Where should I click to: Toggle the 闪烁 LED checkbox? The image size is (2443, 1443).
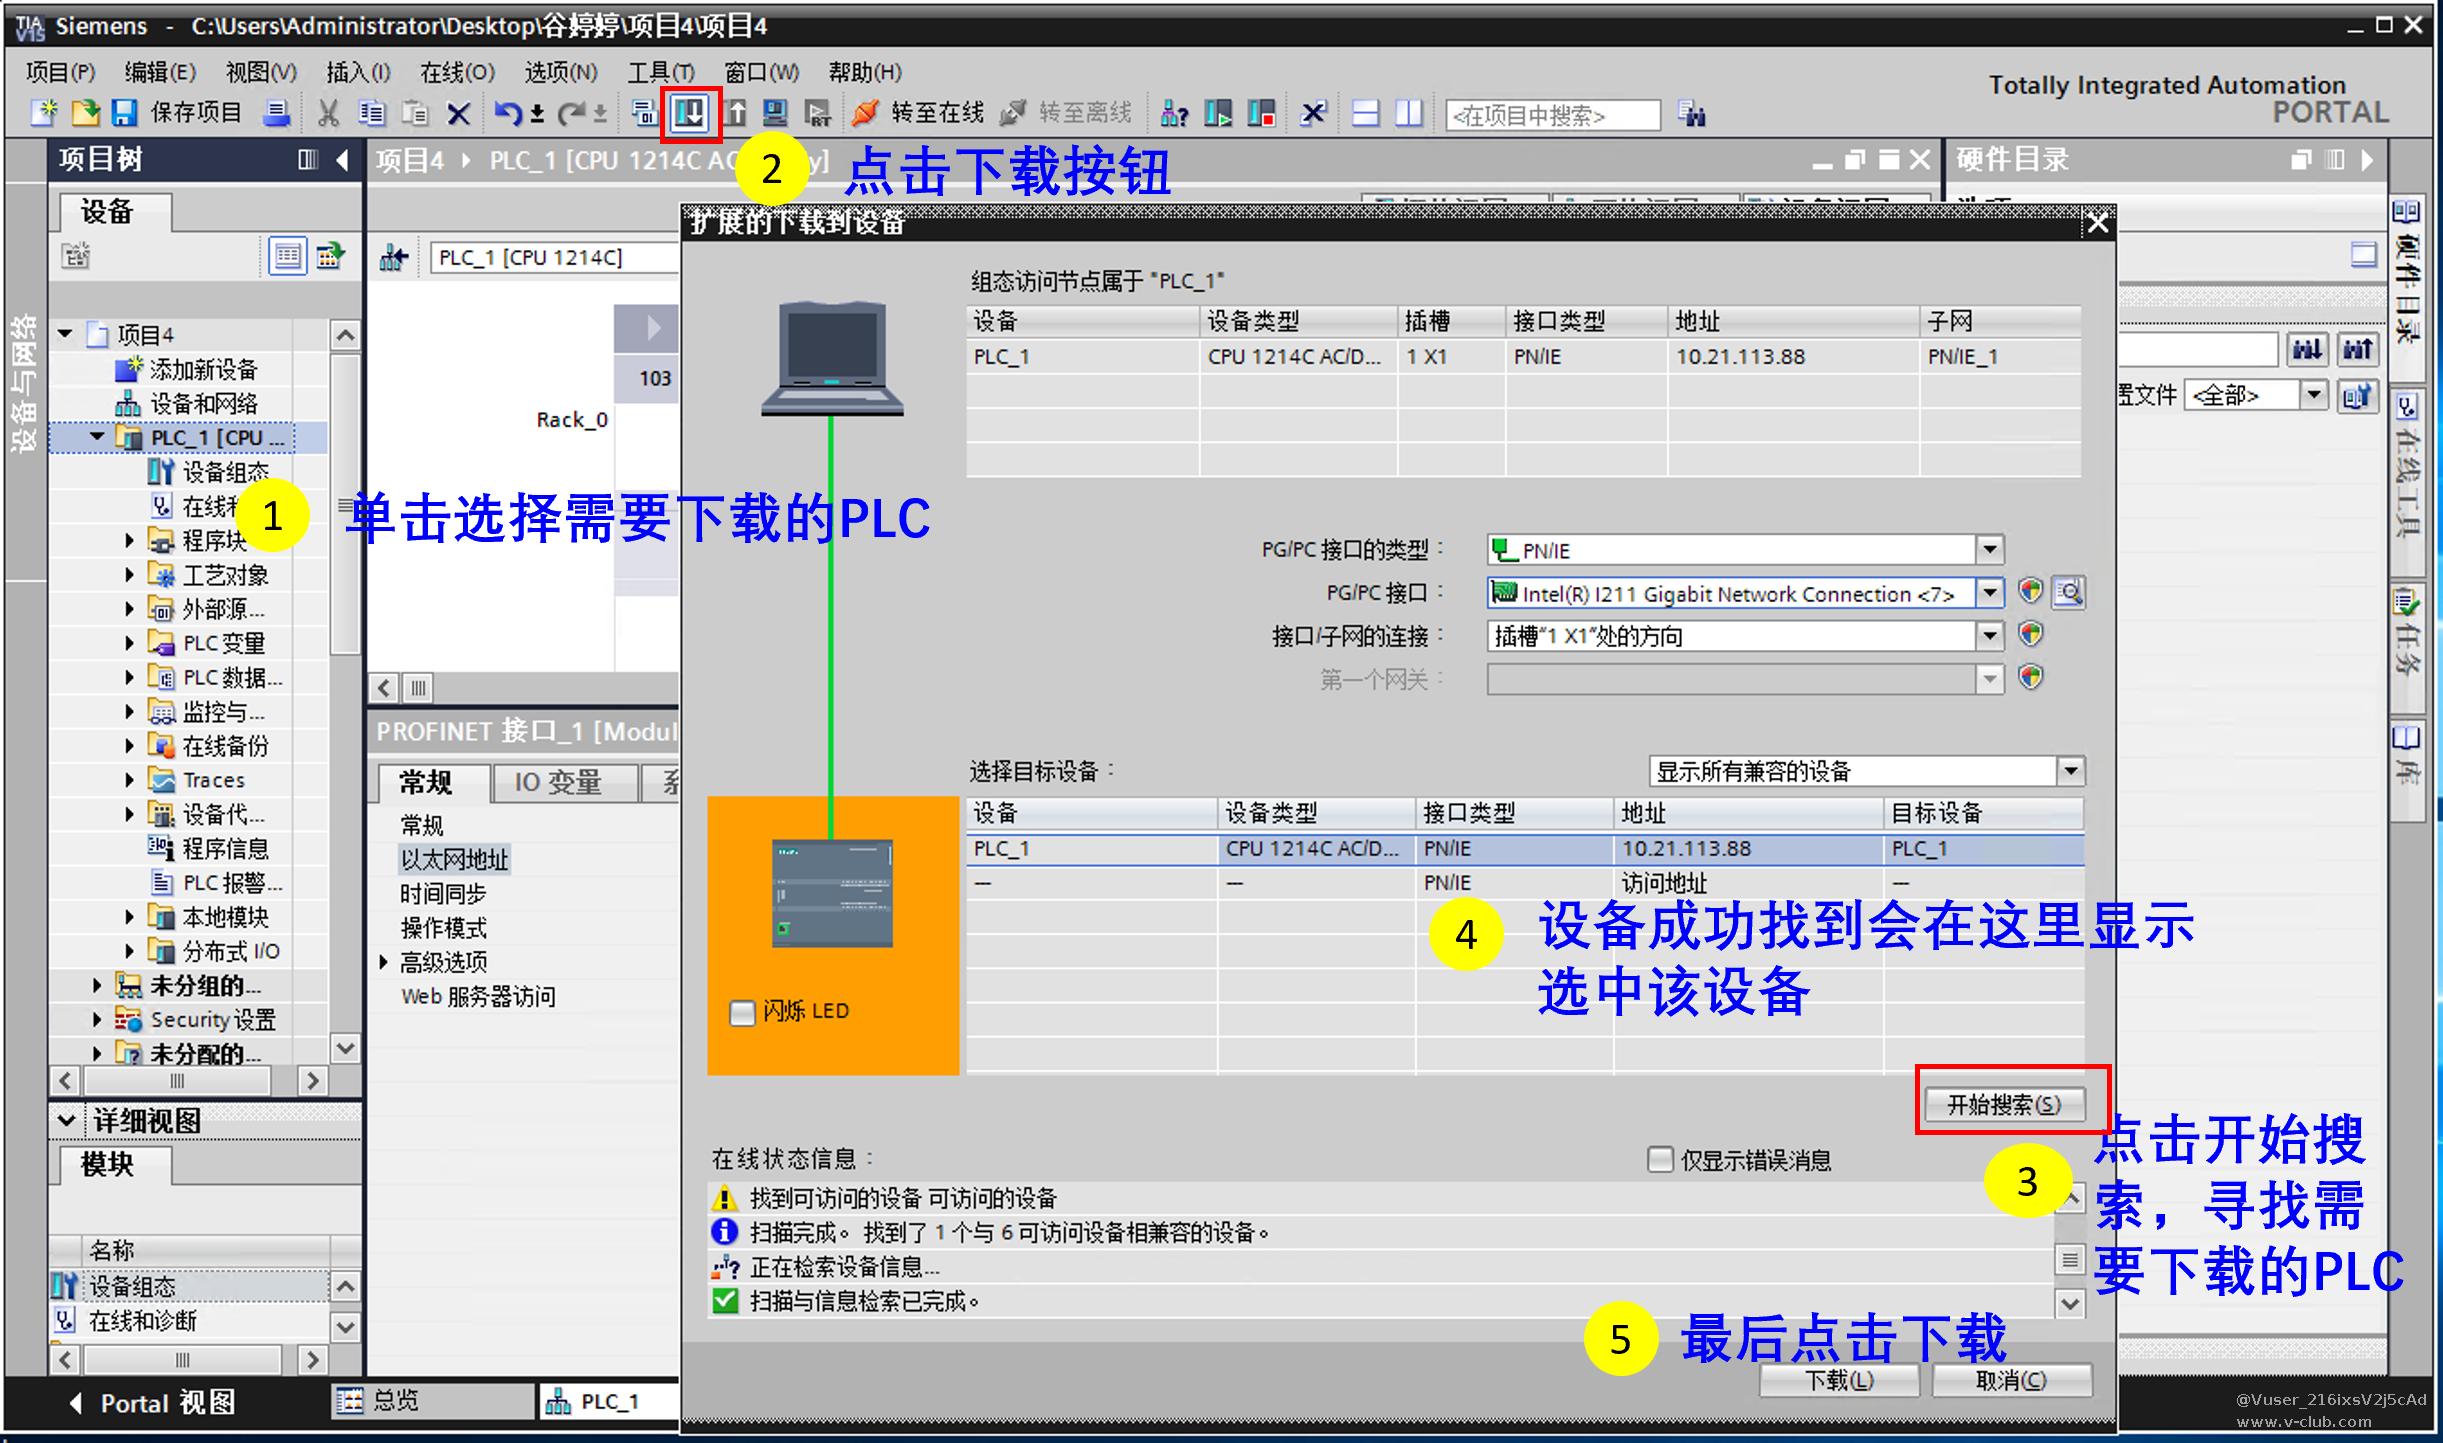(x=742, y=1012)
